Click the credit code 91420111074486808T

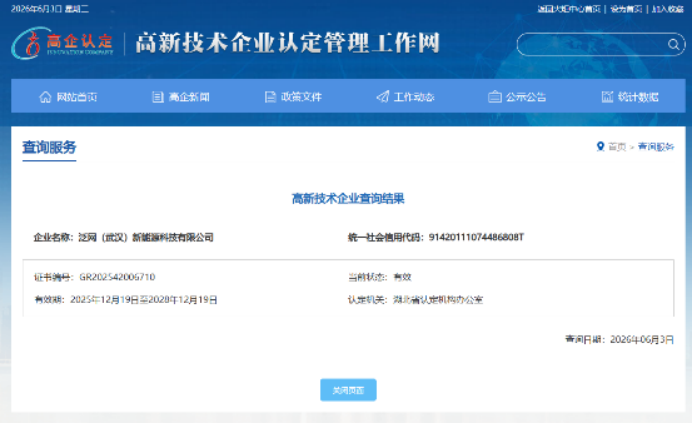[476, 237]
